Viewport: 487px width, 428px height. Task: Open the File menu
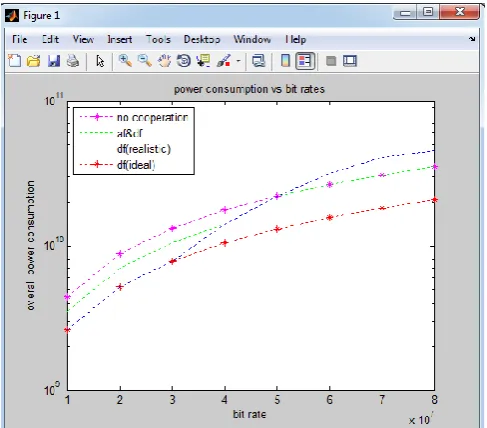pos(20,39)
